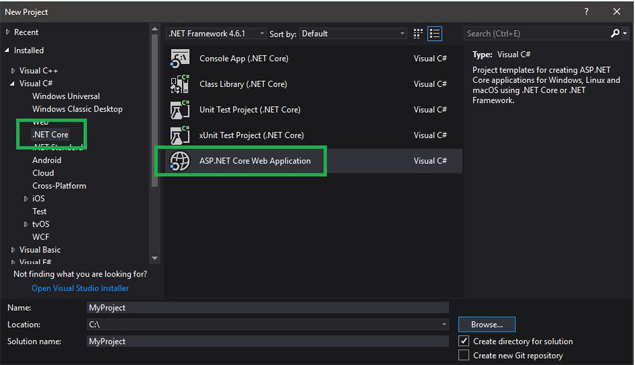Expand the tvOS tree node
This screenshot has width=635, height=365.
[26, 224]
